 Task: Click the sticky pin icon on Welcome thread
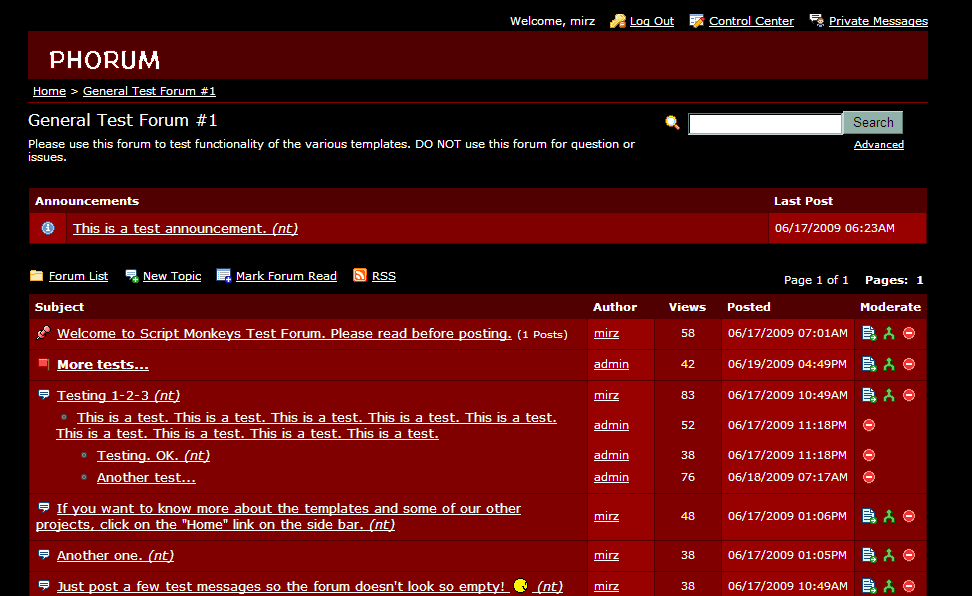tap(43, 333)
